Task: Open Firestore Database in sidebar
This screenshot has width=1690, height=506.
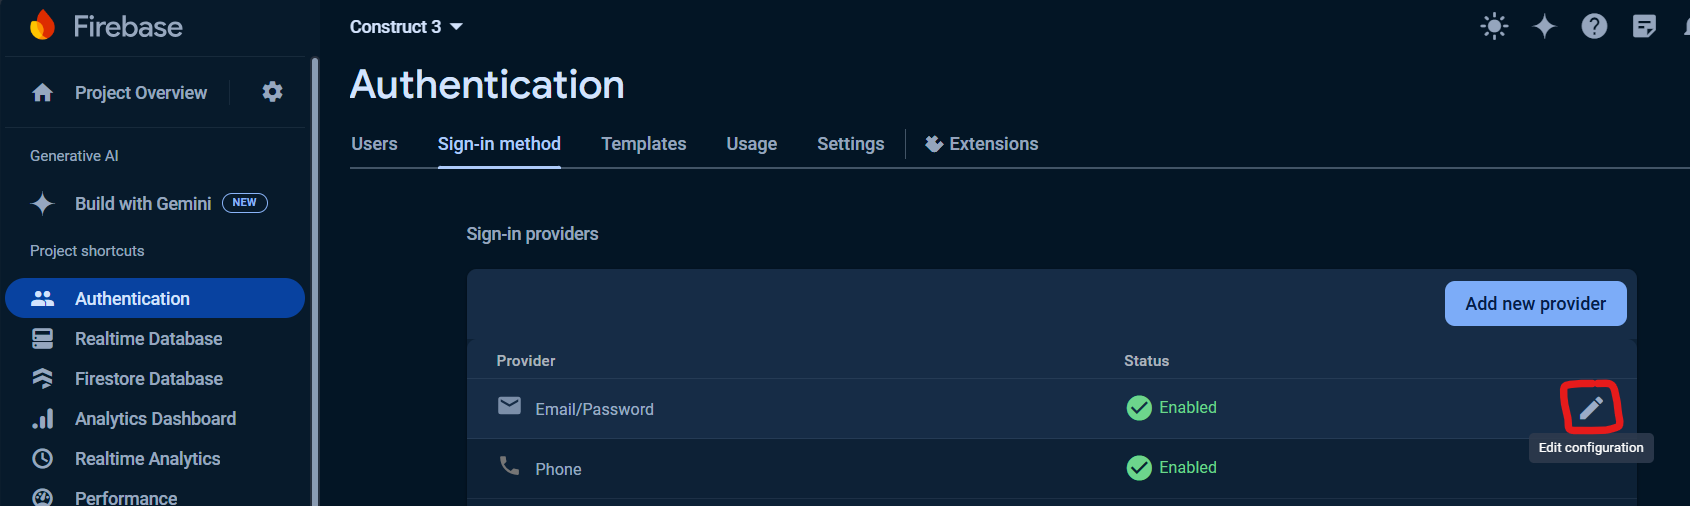Action: click(148, 379)
